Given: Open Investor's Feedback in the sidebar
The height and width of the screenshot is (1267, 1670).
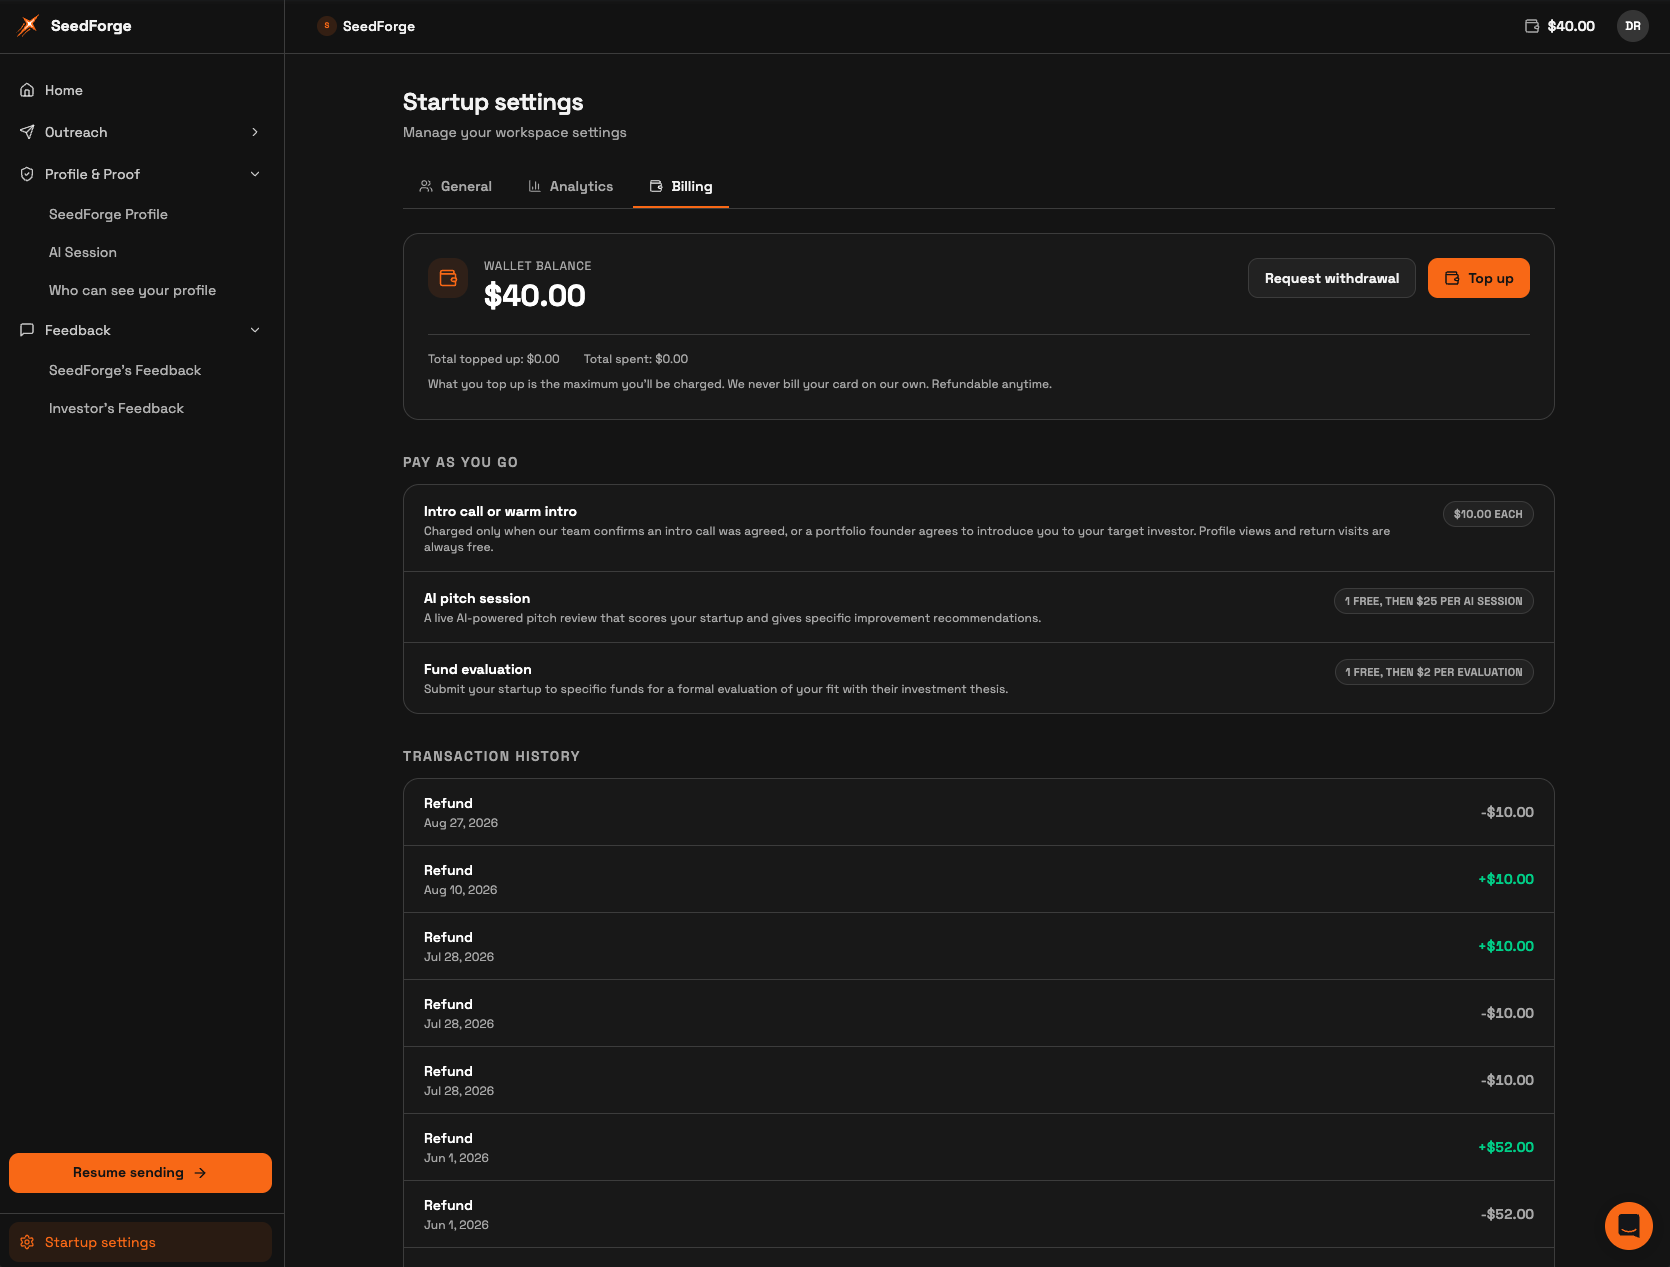Looking at the screenshot, I should coord(116,408).
